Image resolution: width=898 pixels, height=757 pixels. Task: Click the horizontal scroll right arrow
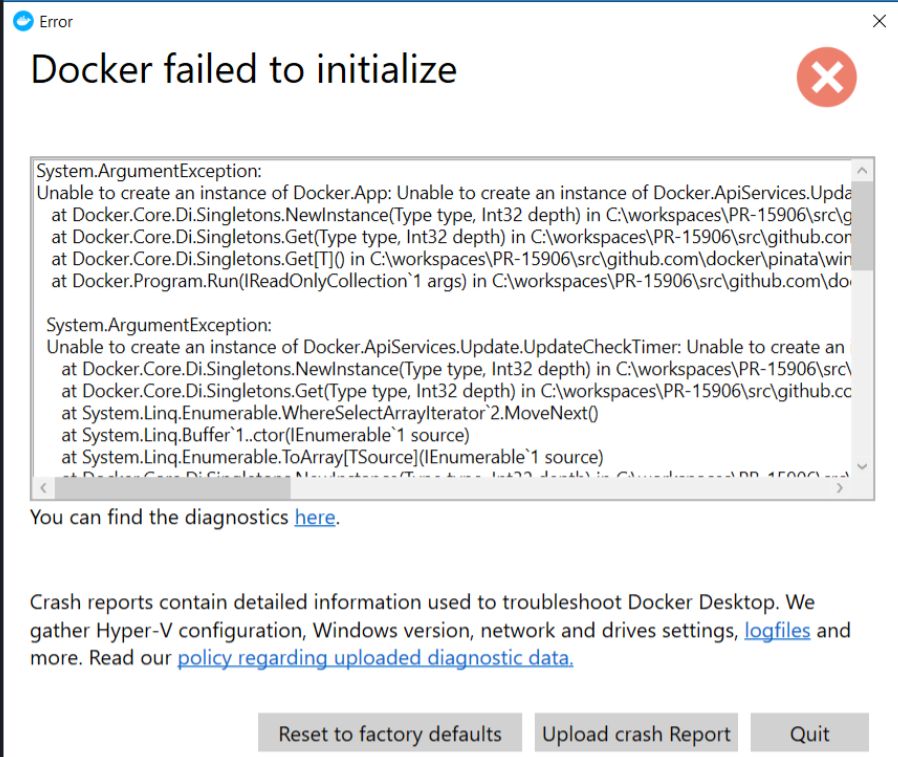pyautogui.click(x=840, y=488)
